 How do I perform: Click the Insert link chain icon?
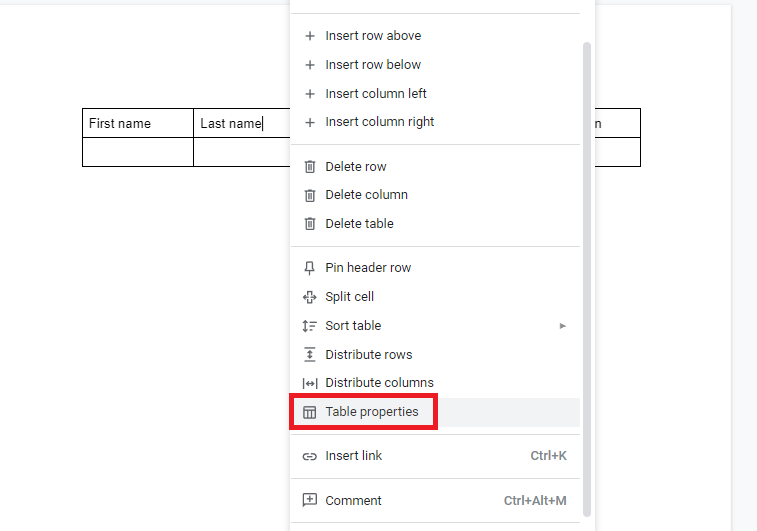click(309, 456)
